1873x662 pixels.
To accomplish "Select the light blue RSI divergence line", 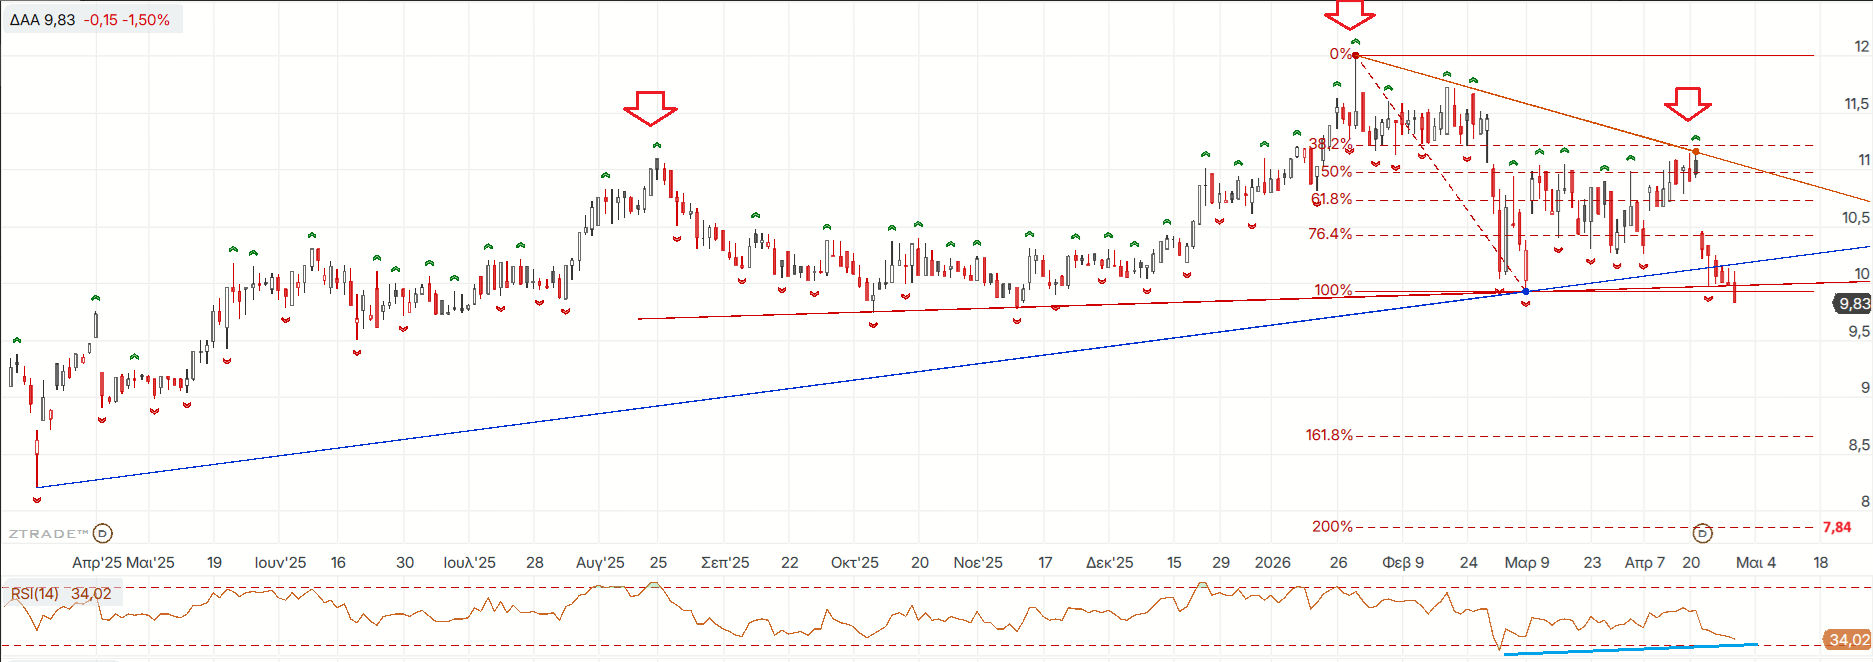I will pyautogui.click(x=1630, y=649).
